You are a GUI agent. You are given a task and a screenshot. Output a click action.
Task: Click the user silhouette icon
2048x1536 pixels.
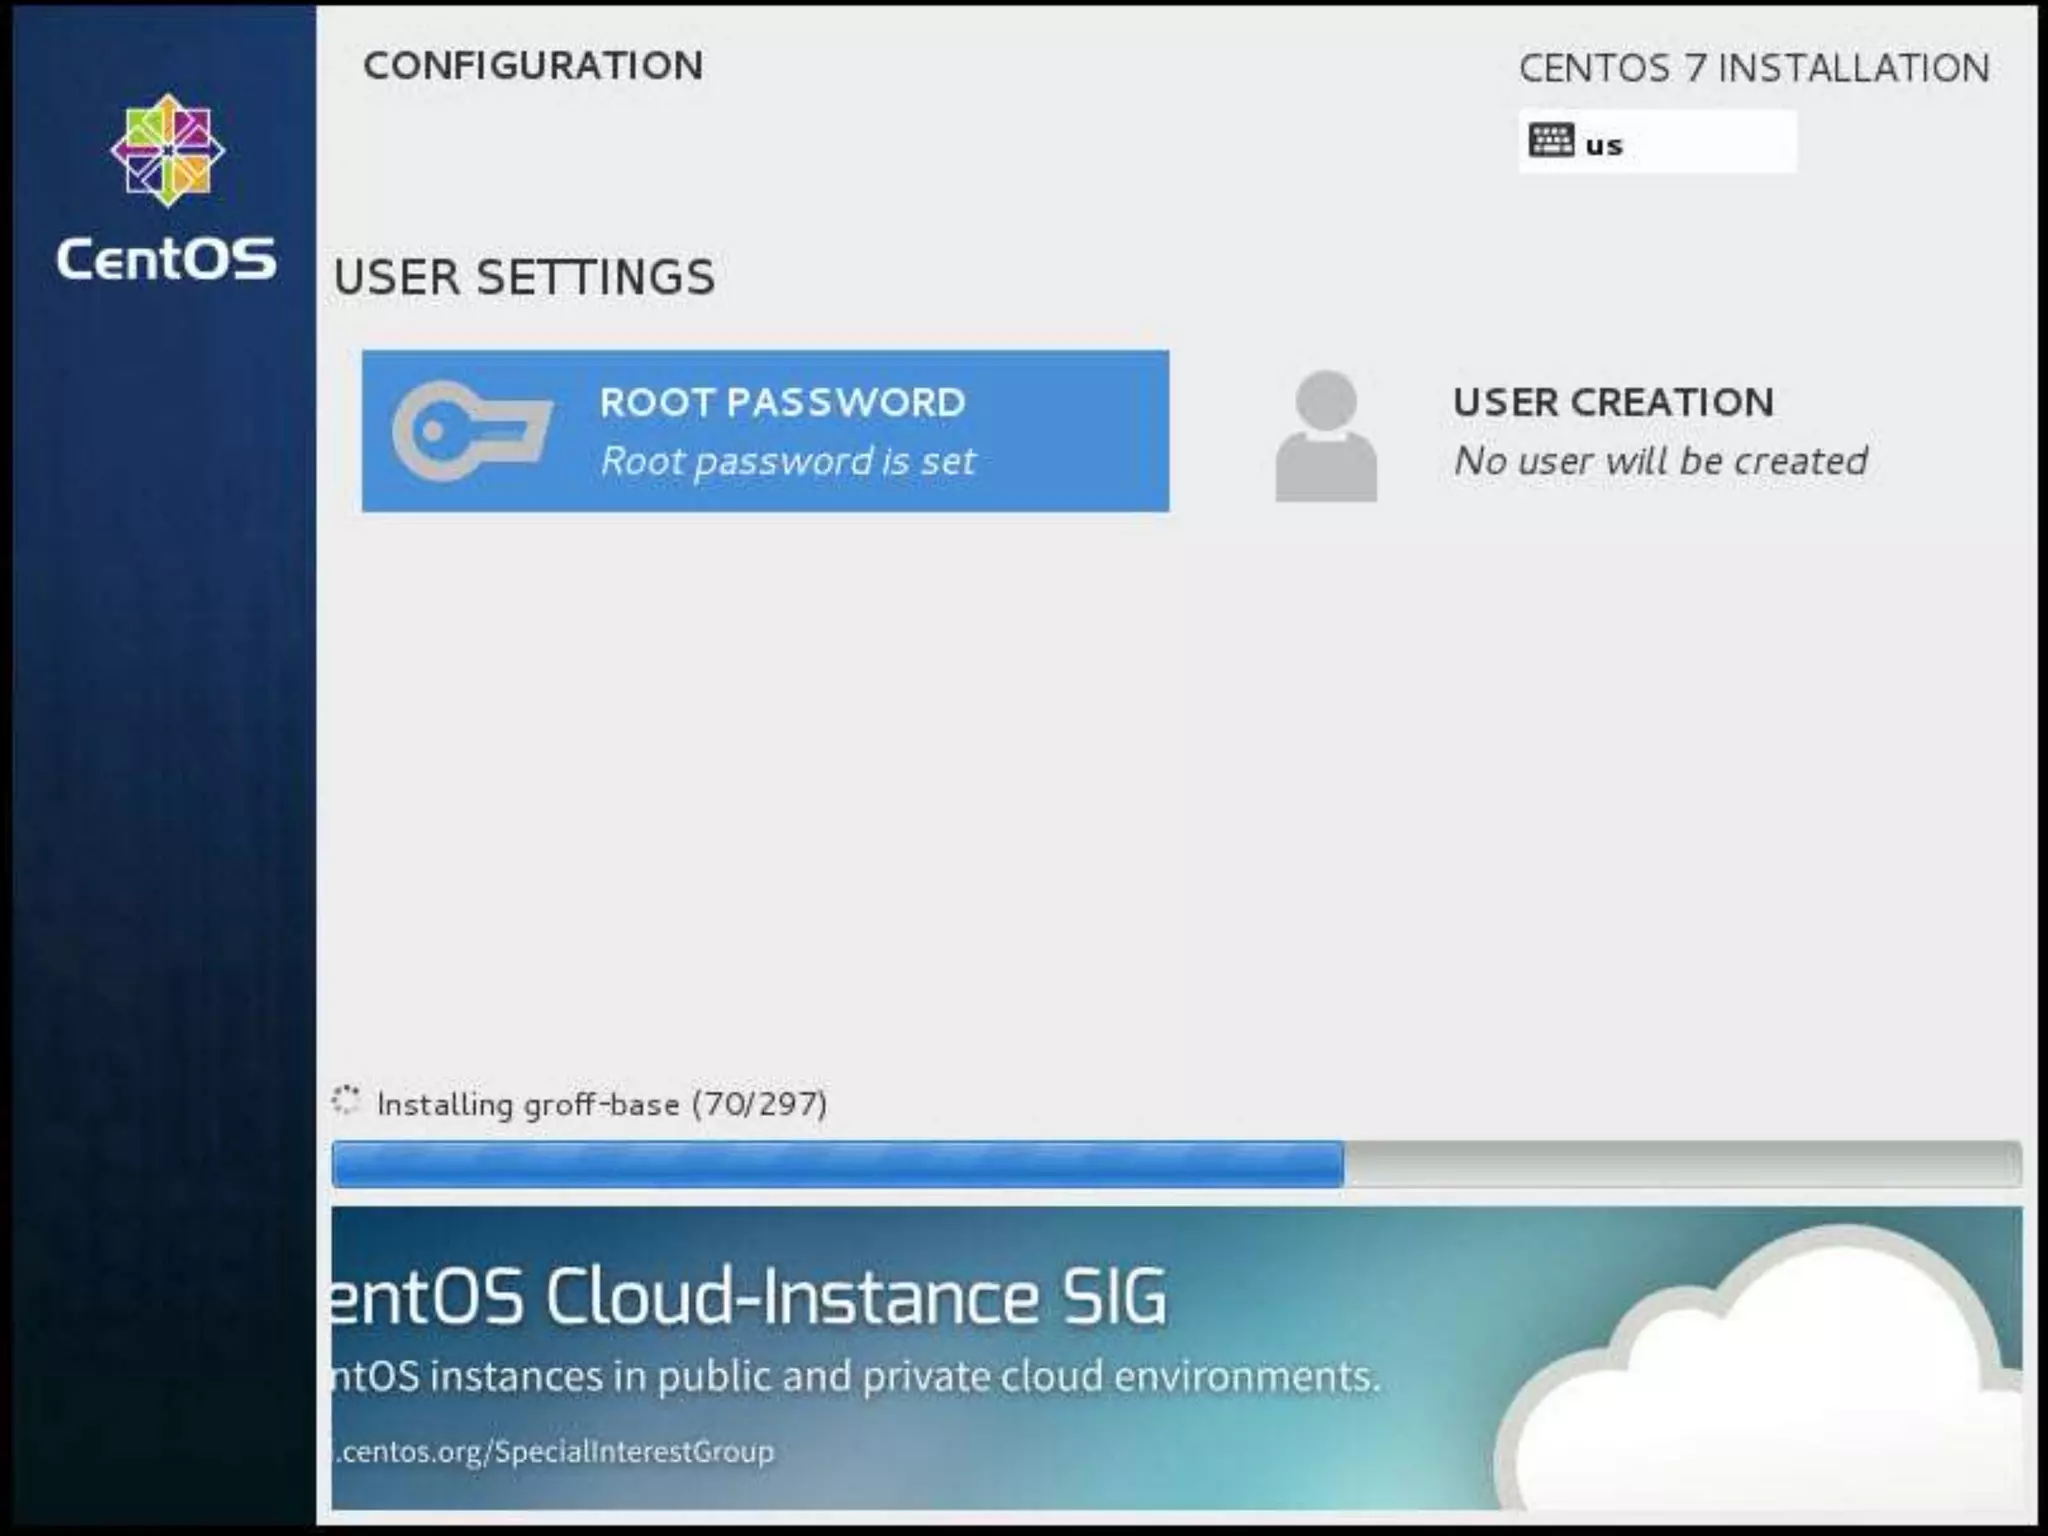(1326, 436)
